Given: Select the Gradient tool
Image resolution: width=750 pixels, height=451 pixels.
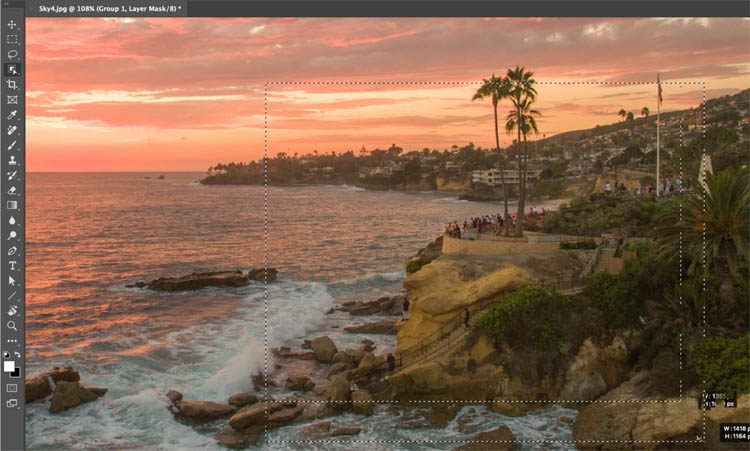Looking at the screenshot, I should coord(12,205).
